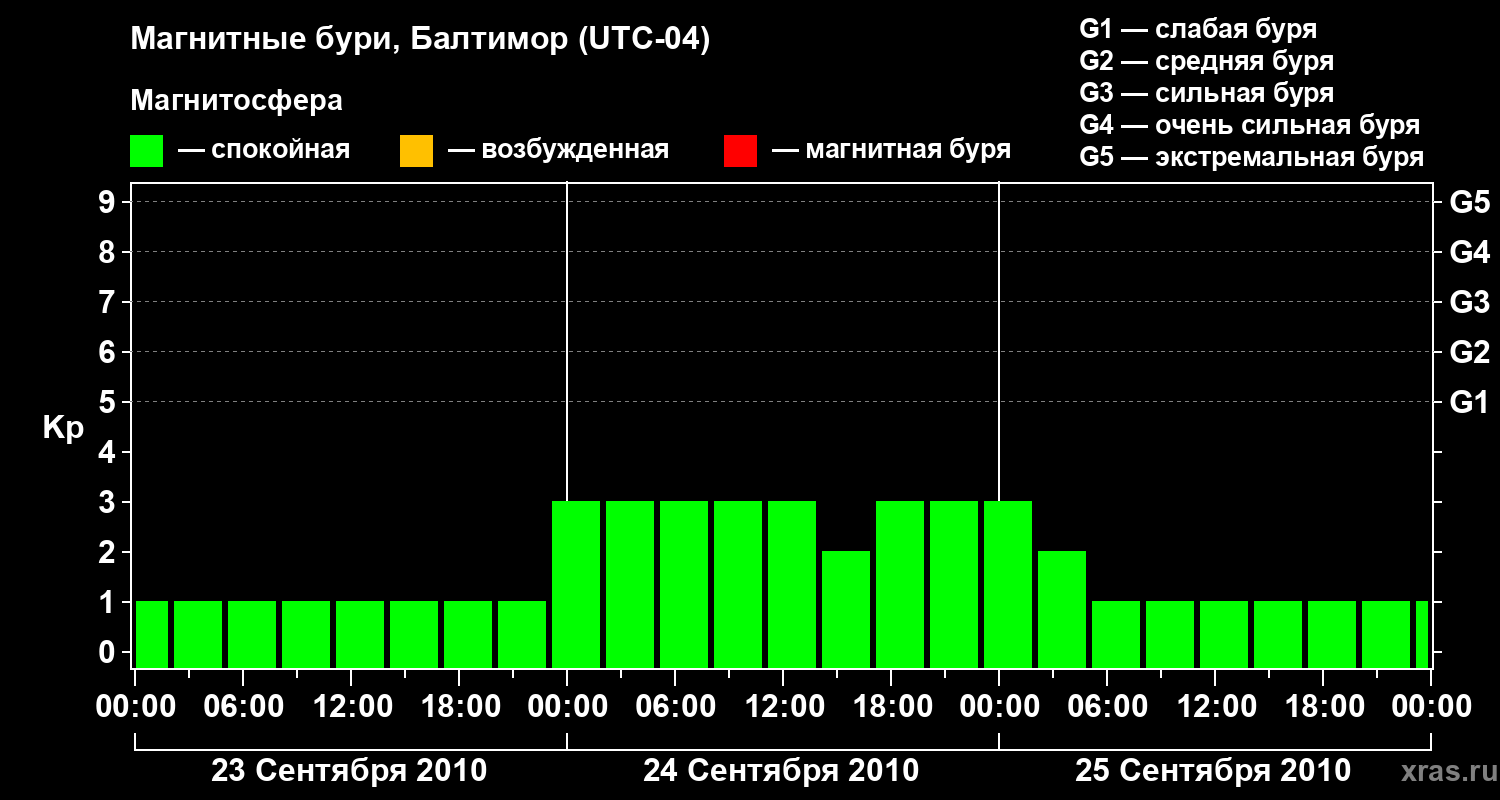Click the Kp 1 bar at 12:00 on 25 September
This screenshot has width=1500, height=800.
coord(1224,634)
